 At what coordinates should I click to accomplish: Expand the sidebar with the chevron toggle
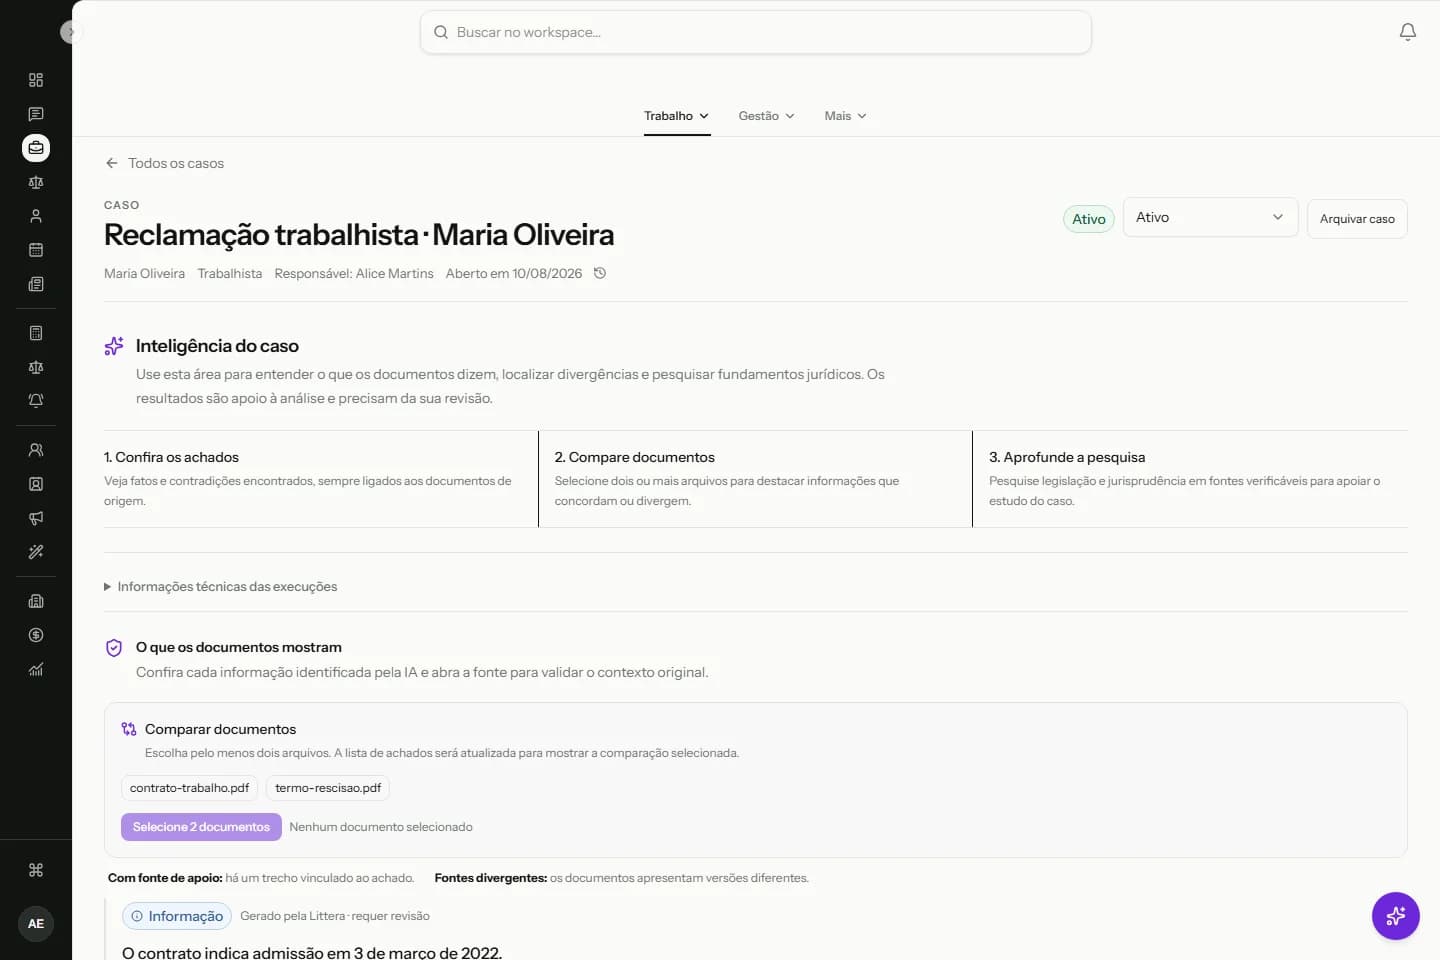tap(70, 32)
